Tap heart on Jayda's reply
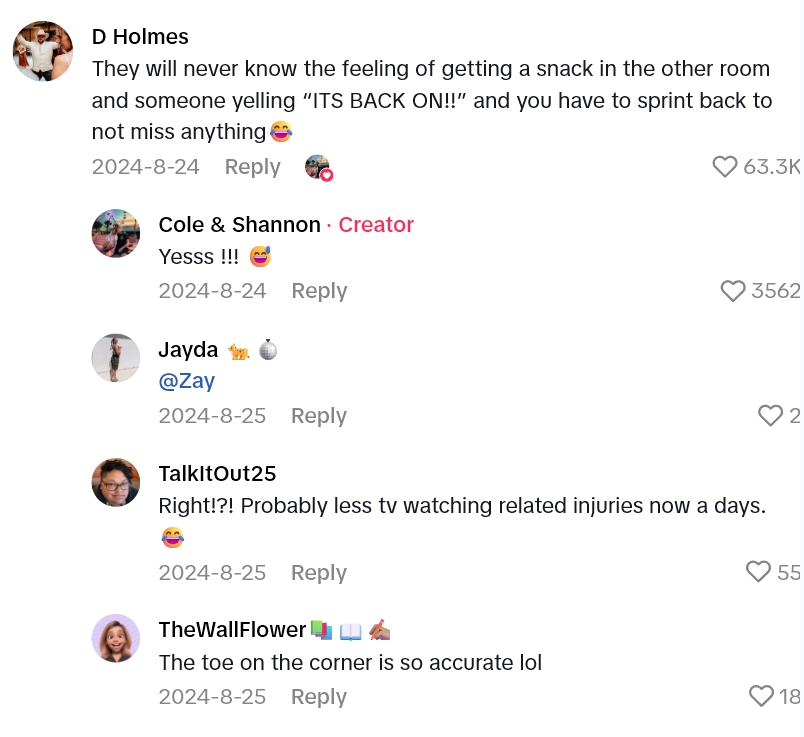 770,415
